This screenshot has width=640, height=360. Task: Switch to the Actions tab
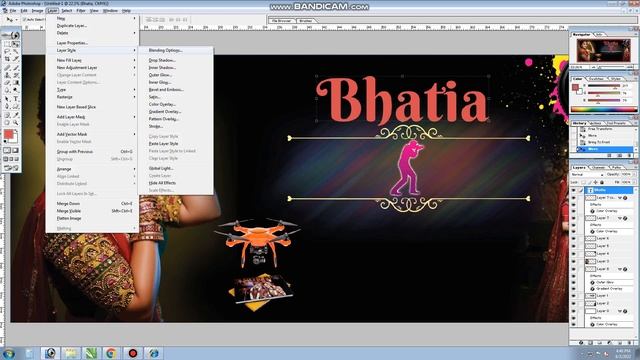[x=596, y=123]
